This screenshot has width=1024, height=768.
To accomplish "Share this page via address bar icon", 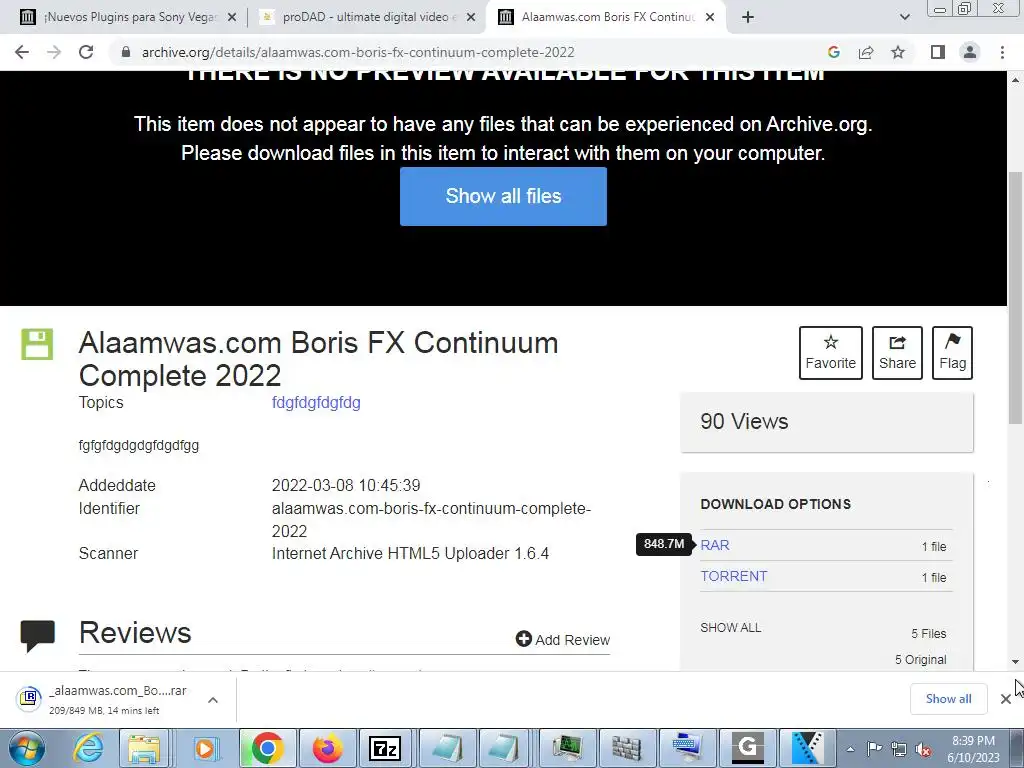I will click(x=866, y=52).
